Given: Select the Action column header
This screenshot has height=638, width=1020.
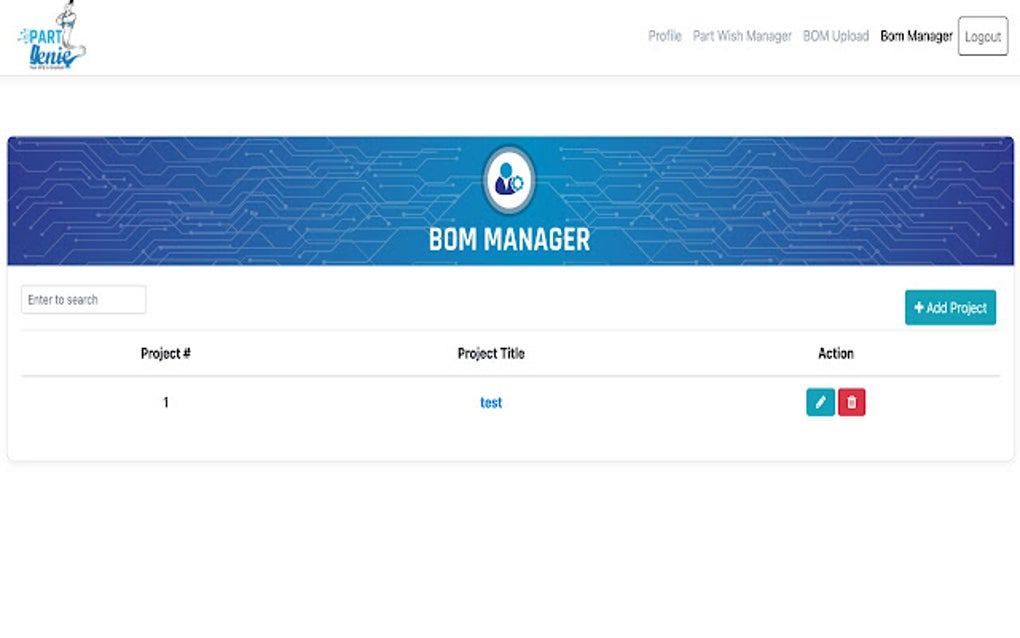Looking at the screenshot, I should [835, 353].
